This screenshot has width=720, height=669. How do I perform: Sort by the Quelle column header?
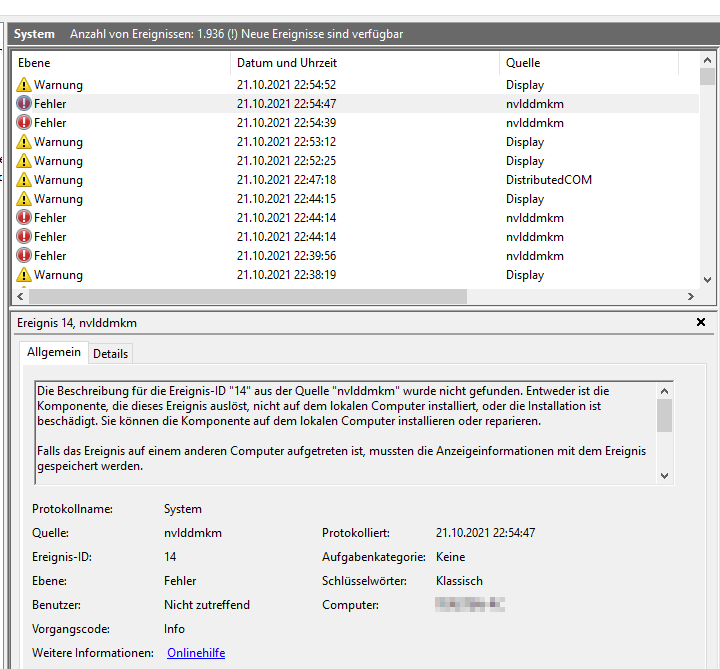click(x=589, y=63)
